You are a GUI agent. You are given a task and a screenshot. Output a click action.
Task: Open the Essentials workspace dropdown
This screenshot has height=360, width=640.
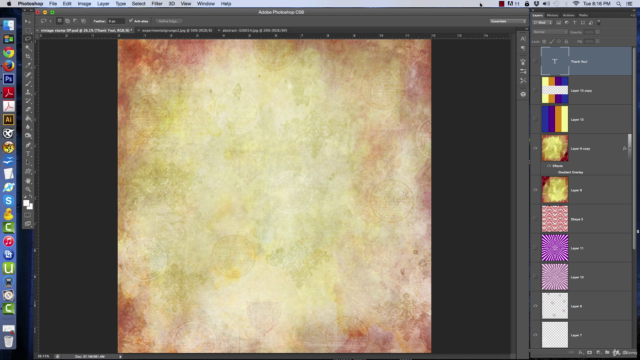click(x=508, y=21)
